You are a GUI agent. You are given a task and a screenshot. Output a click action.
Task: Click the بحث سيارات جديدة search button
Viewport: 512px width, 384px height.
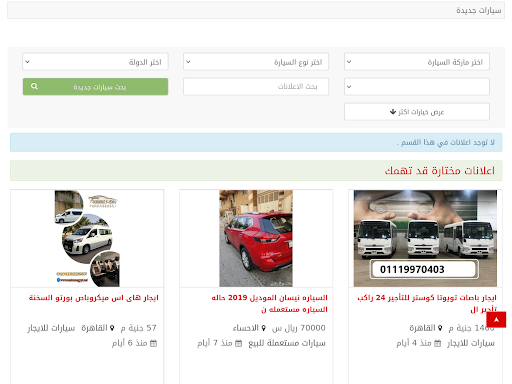tap(95, 87)
